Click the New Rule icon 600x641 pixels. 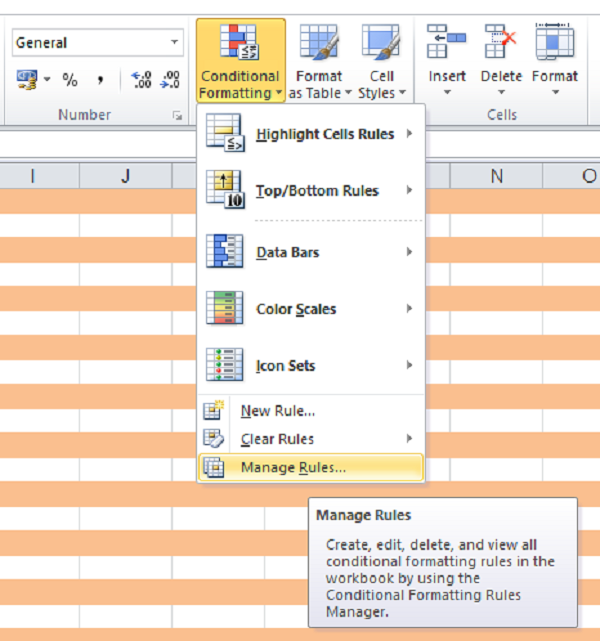pyautogui.click(x=213, y=410)
